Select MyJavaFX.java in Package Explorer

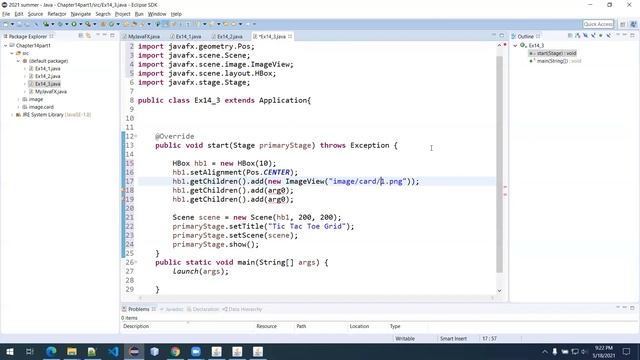tap(51, 92)
